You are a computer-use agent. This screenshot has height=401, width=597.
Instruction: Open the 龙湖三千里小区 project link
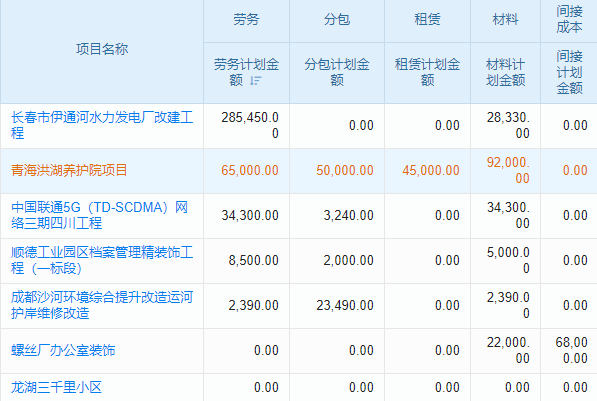(x=56, y=387)
